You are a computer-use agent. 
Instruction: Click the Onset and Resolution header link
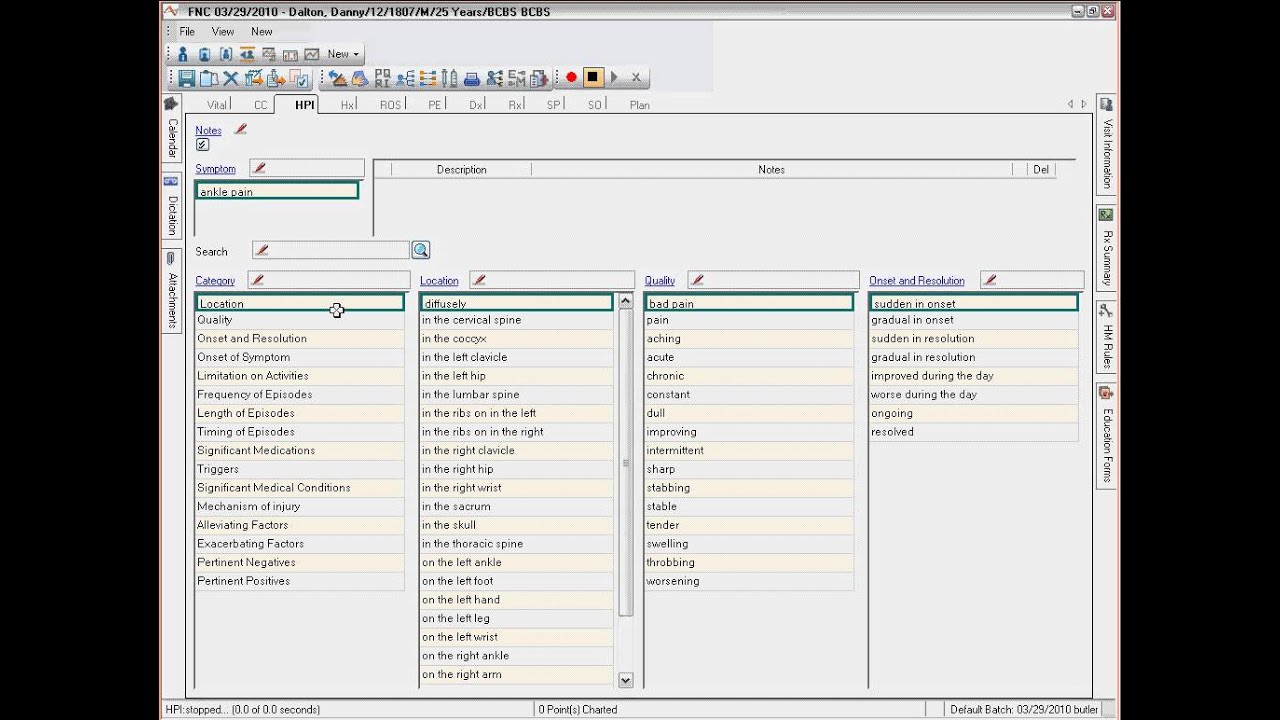click(917, 281)
